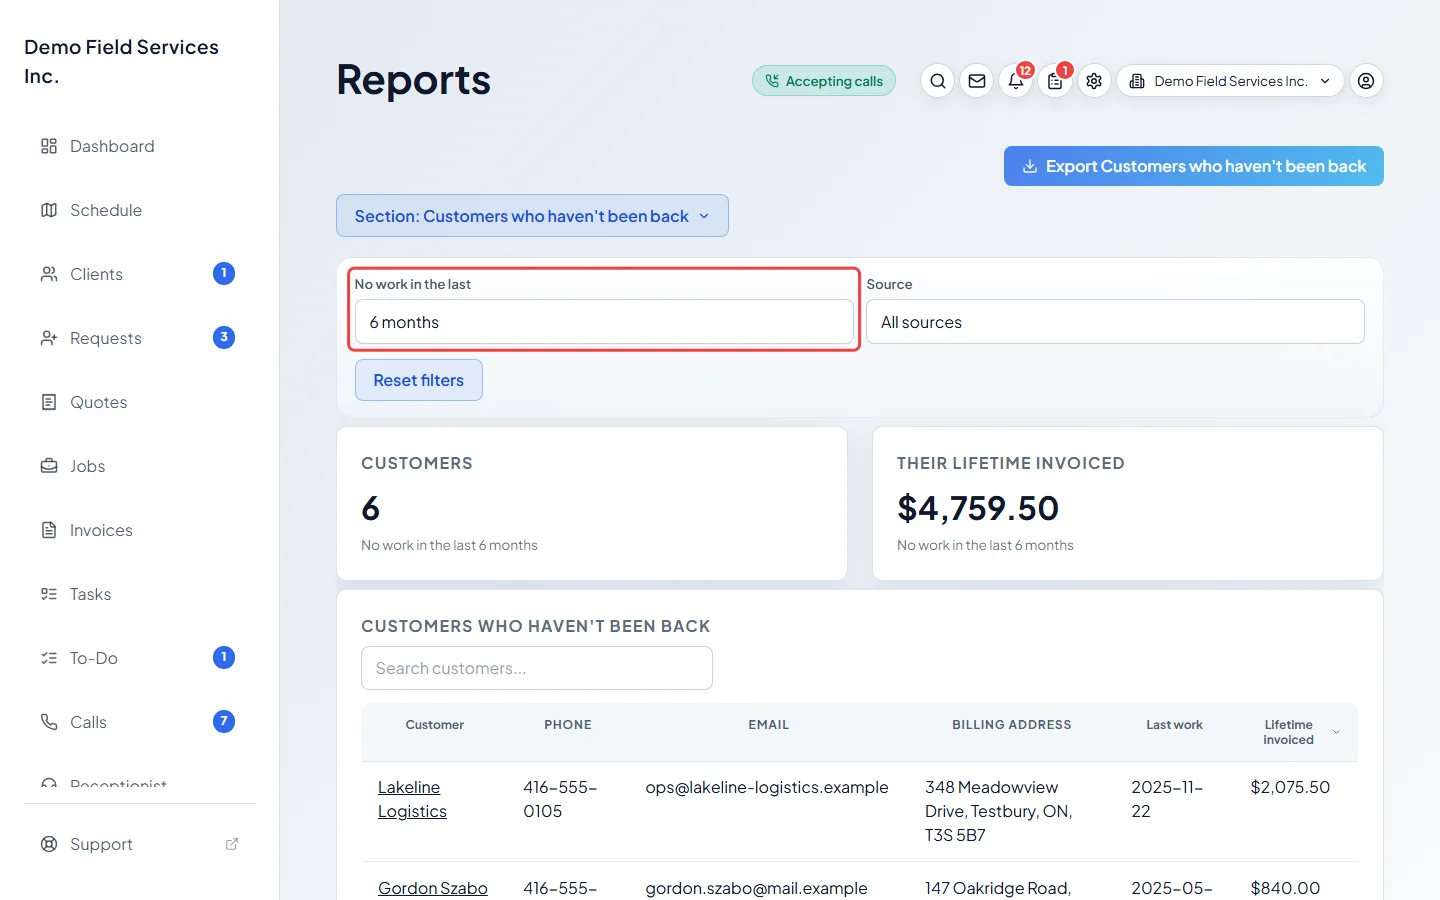The height and width of the screenshot is (900, 1440).
Task: Open the Source 'All sources' dropdown
Action: [x=1115, y=322]
